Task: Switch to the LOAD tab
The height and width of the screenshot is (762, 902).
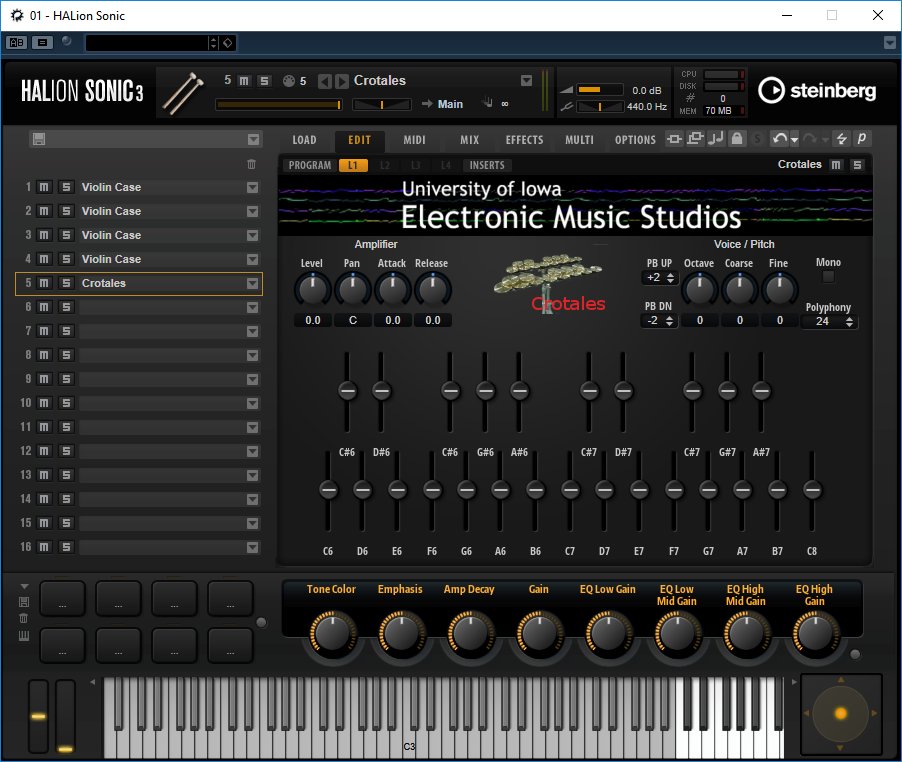Action: (x=304, y=140)
